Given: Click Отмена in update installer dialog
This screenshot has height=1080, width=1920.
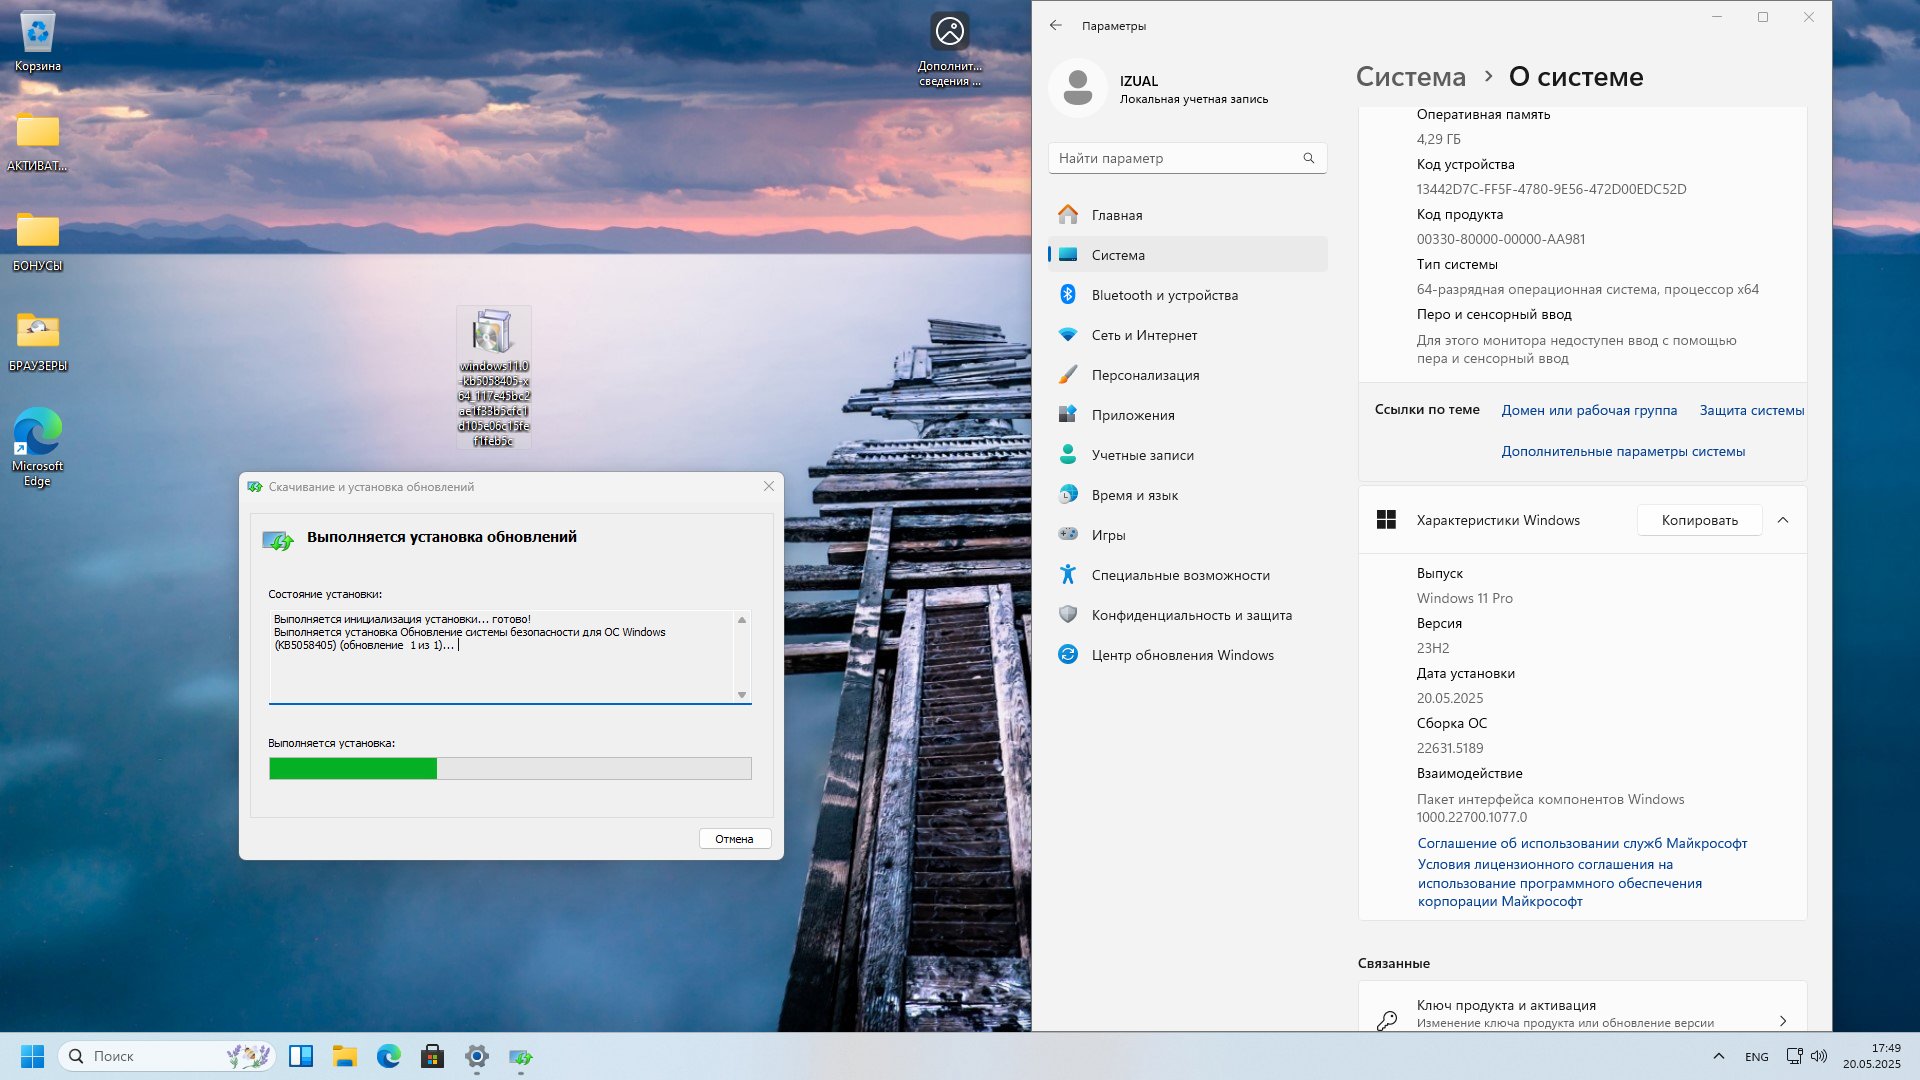Looking at the screenshot, I should (734, 839).
